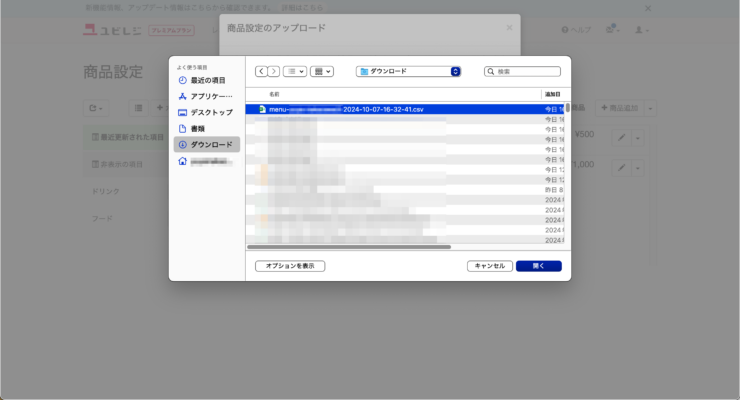The width and height of the screenshot is (740, 400).
Task: Select ダウンロード in the sidebar
Action: click(x=207, y=144)
